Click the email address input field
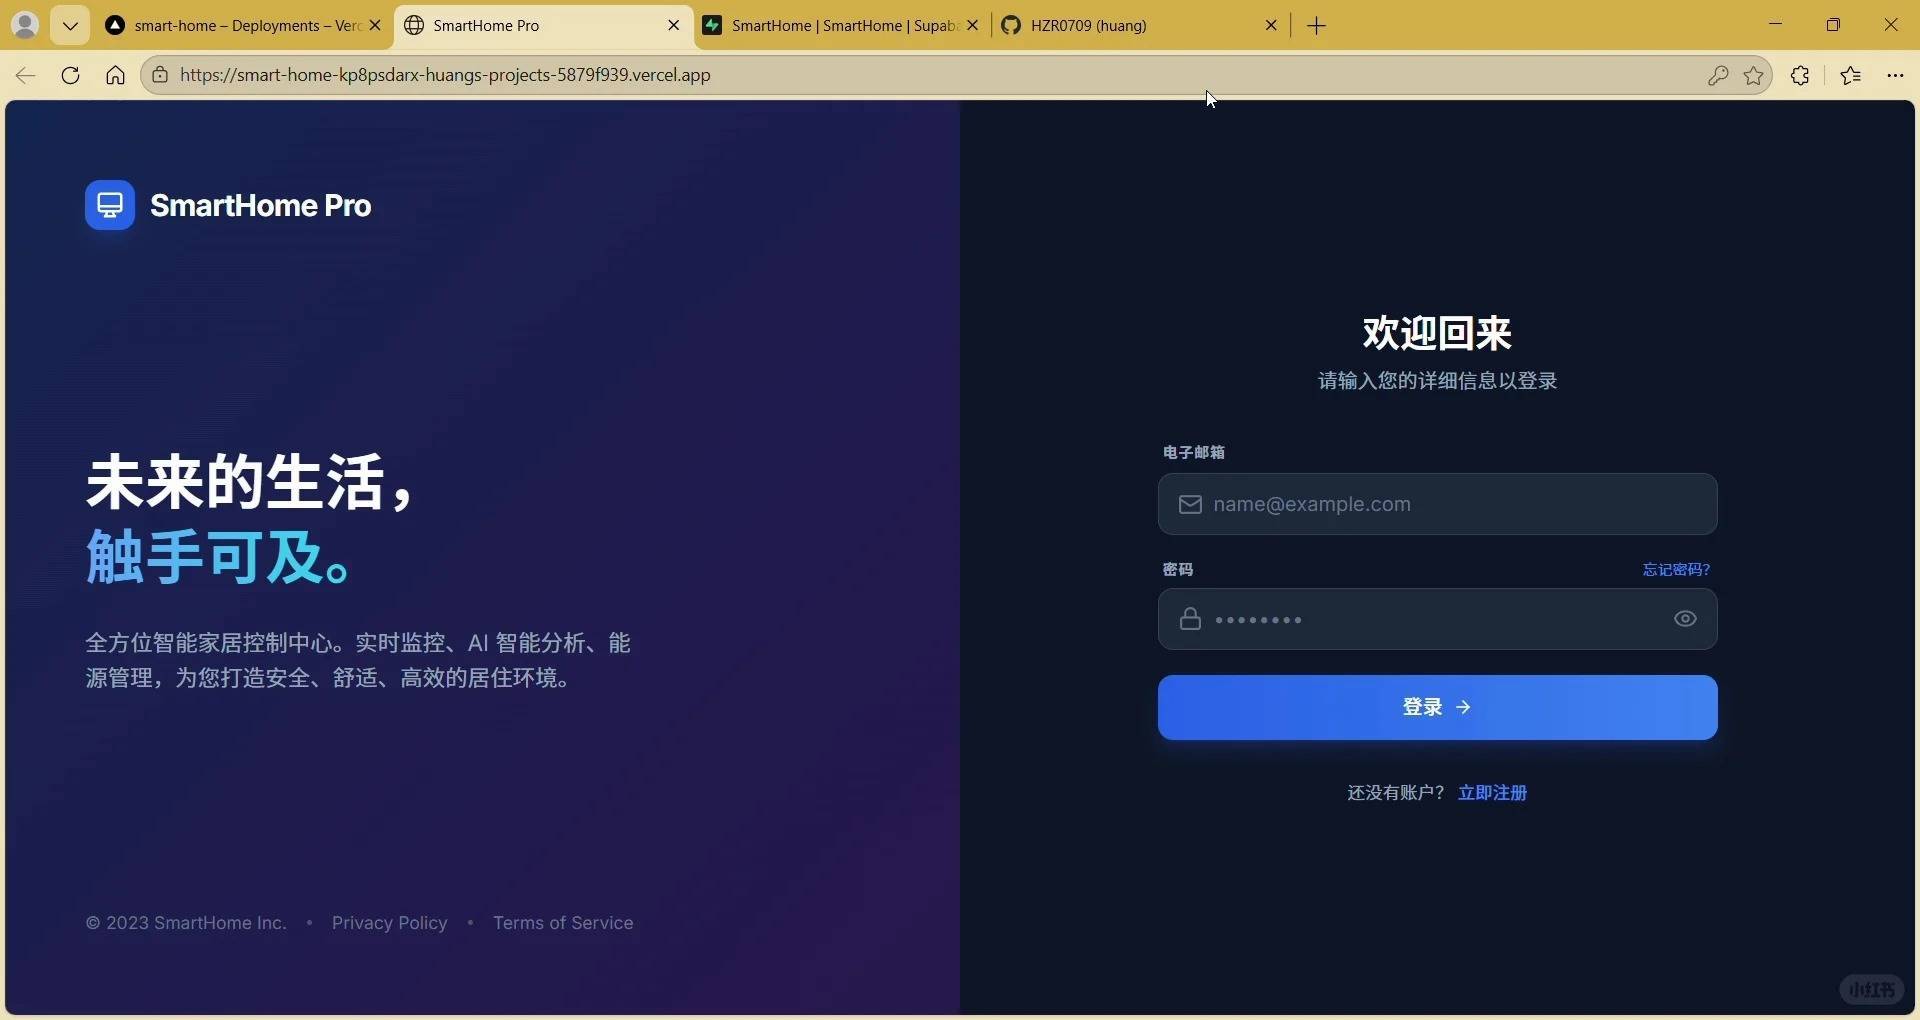The height and width of the screenshot is (1020, 1920). (1436, 504)
